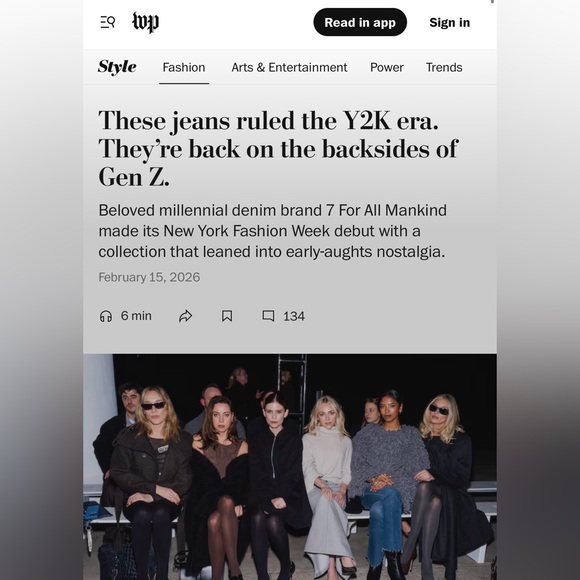Click the Read in app button
The width and height of the screenshot is (580, 580).
point(360,22)
